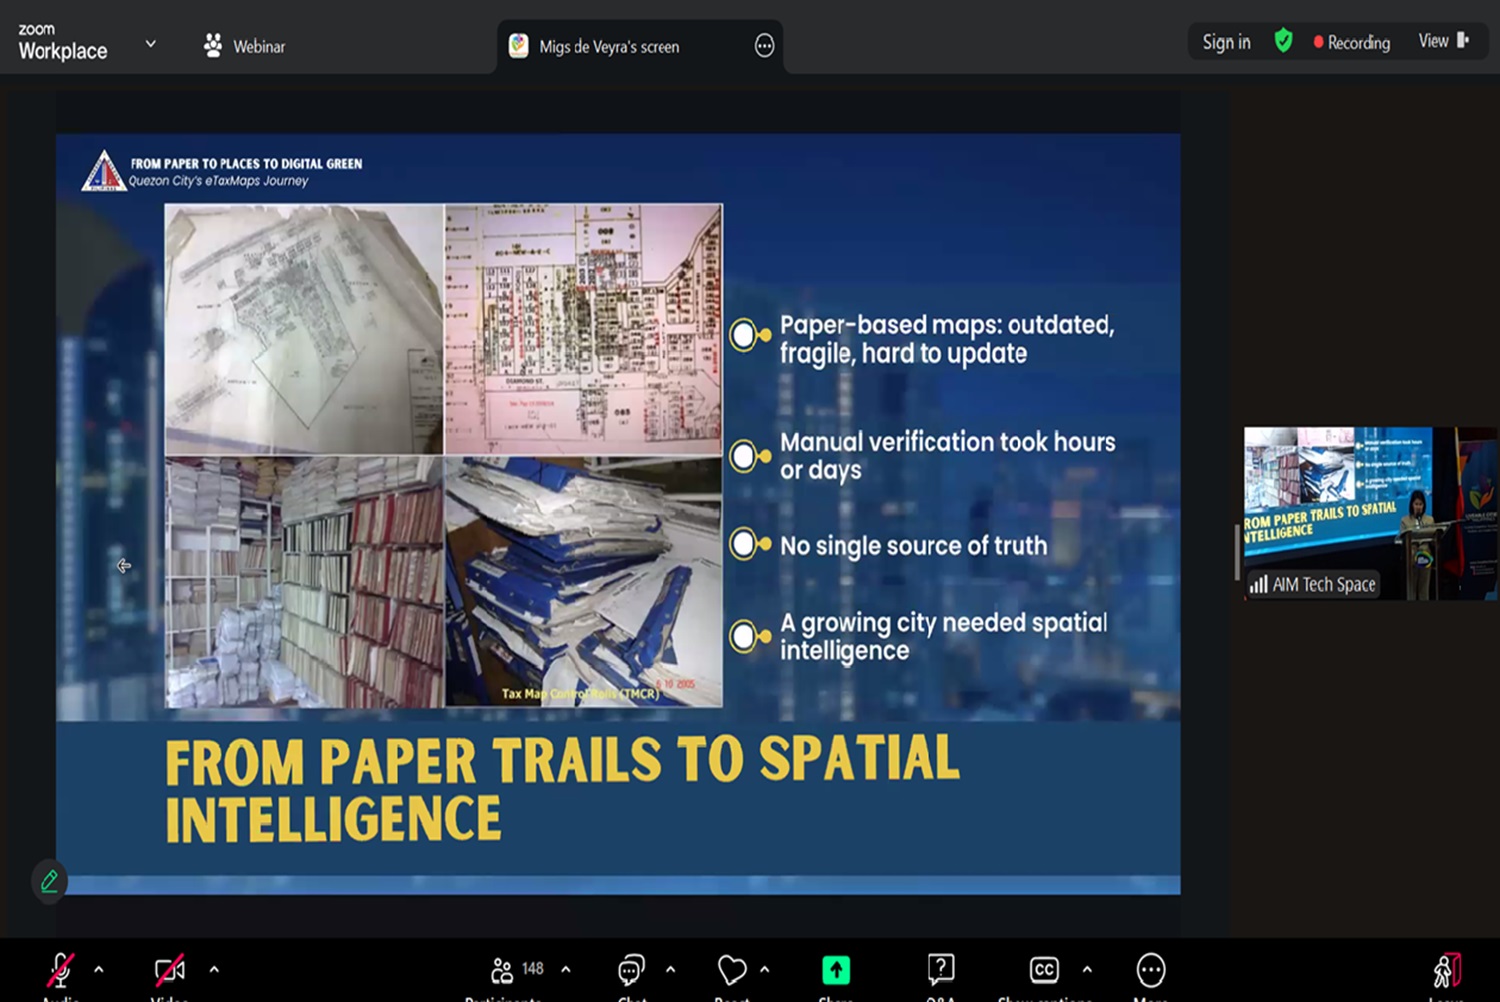
Task: Open the View layout menu
Action: (x=1443, y=41)
